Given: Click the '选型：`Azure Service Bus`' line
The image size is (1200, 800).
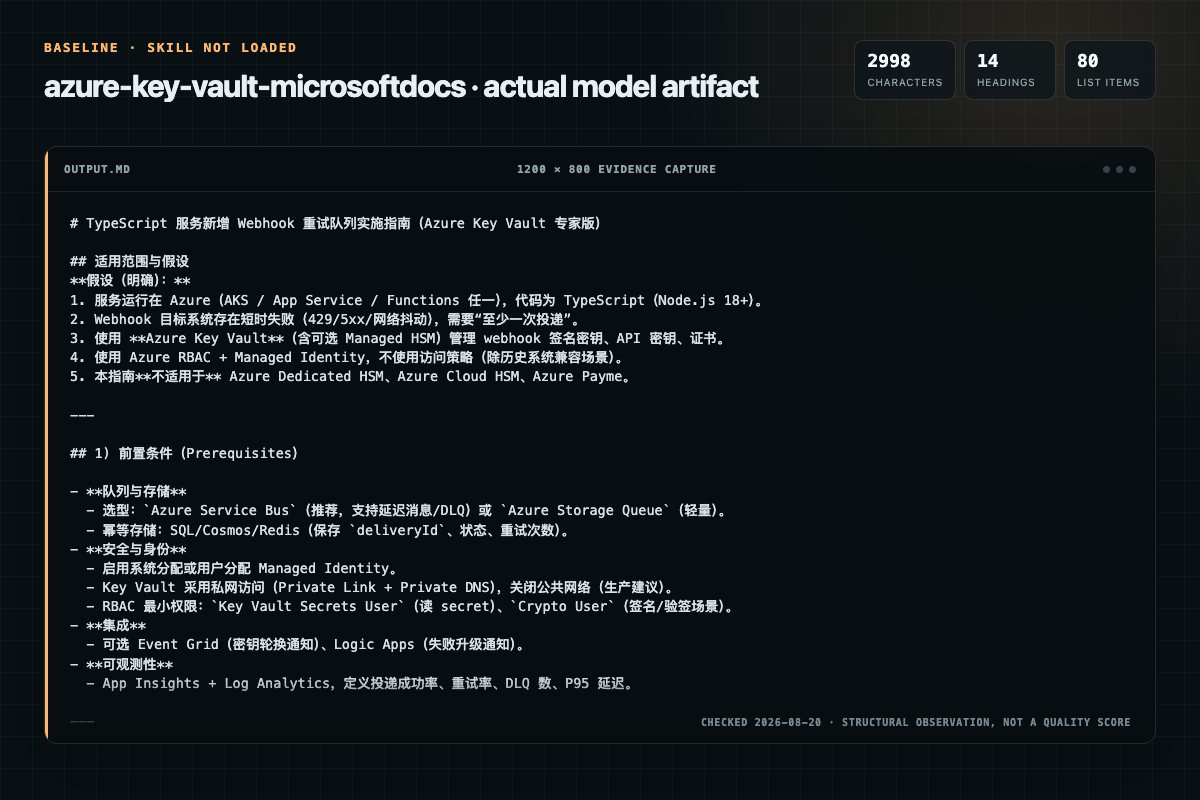Looking at the screenshot, I should pos(406,510).
